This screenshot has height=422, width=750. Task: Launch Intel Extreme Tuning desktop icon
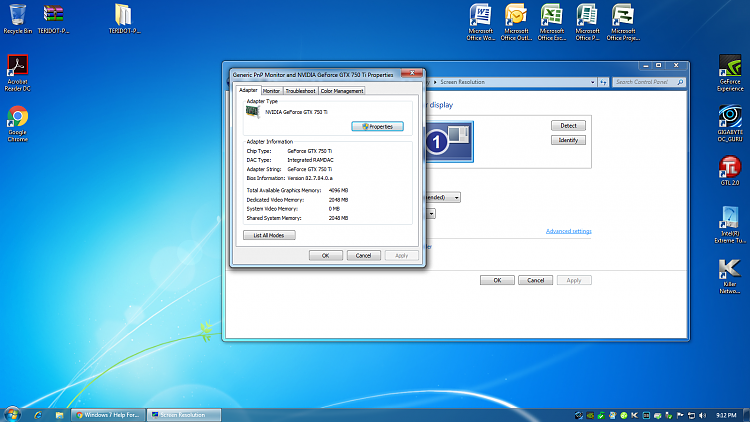(730, 225)
